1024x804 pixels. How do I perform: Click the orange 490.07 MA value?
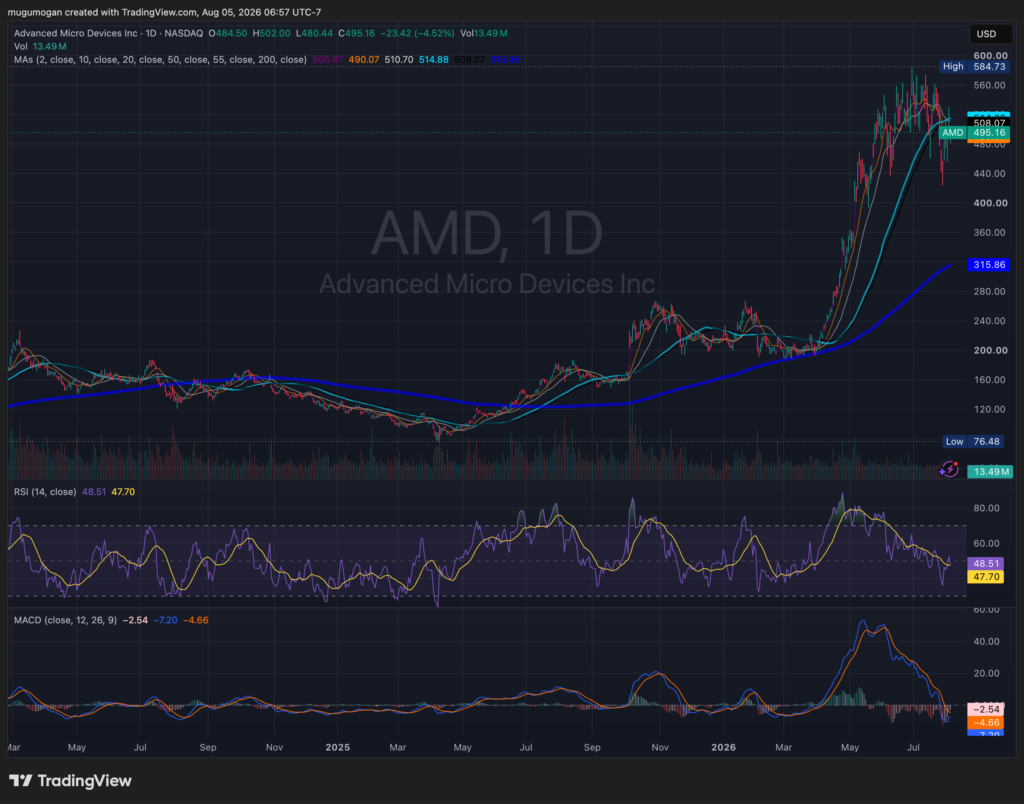pyautogui.click(x=364, y=59)
